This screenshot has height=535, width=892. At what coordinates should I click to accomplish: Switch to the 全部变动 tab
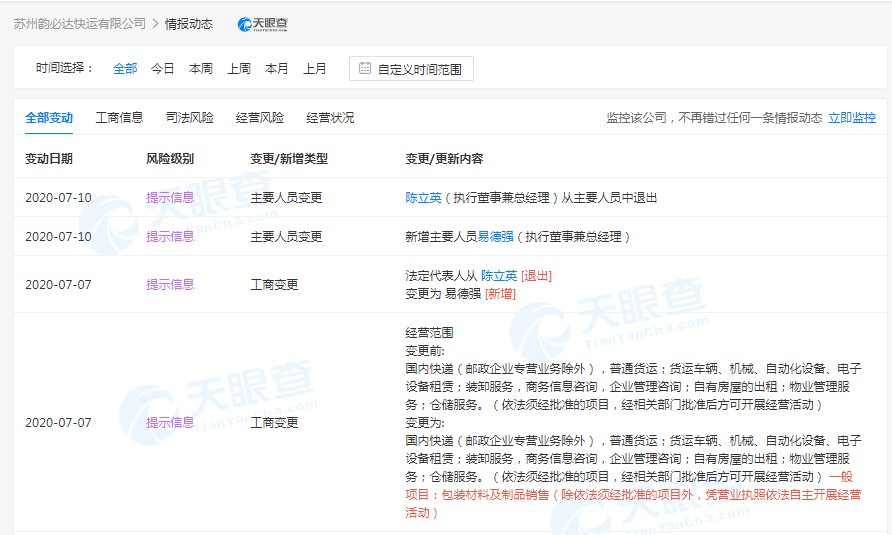49,118
